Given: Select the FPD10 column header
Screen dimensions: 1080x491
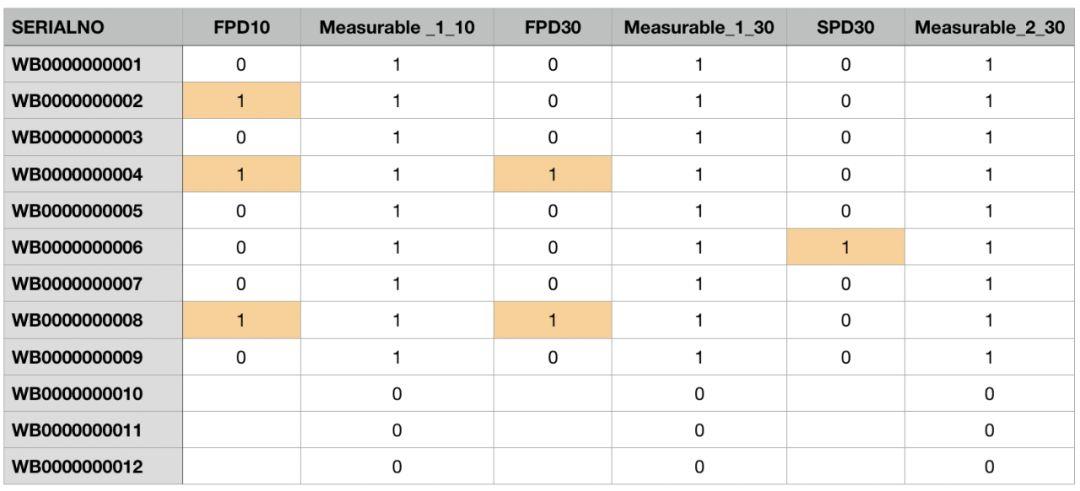Looking at the screenshot, I should pyautogui.click(x=241, y=28).
